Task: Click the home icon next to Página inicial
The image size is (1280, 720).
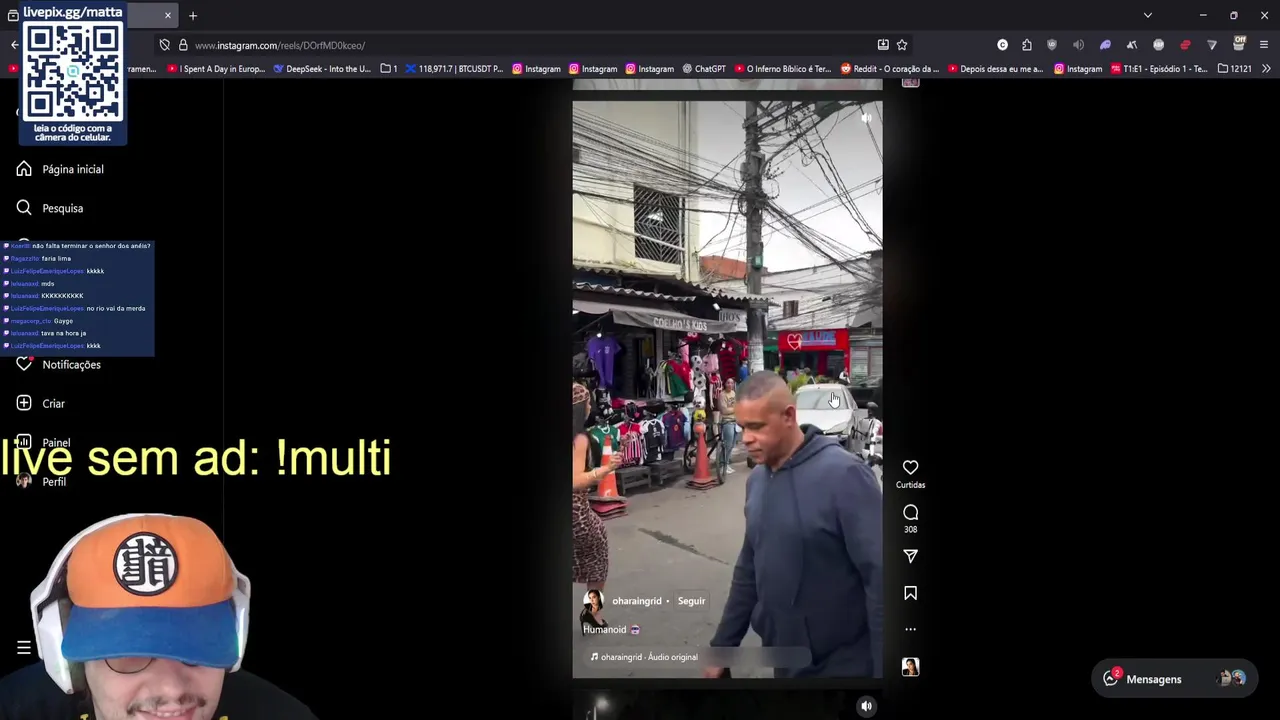Action: (24, 169)
